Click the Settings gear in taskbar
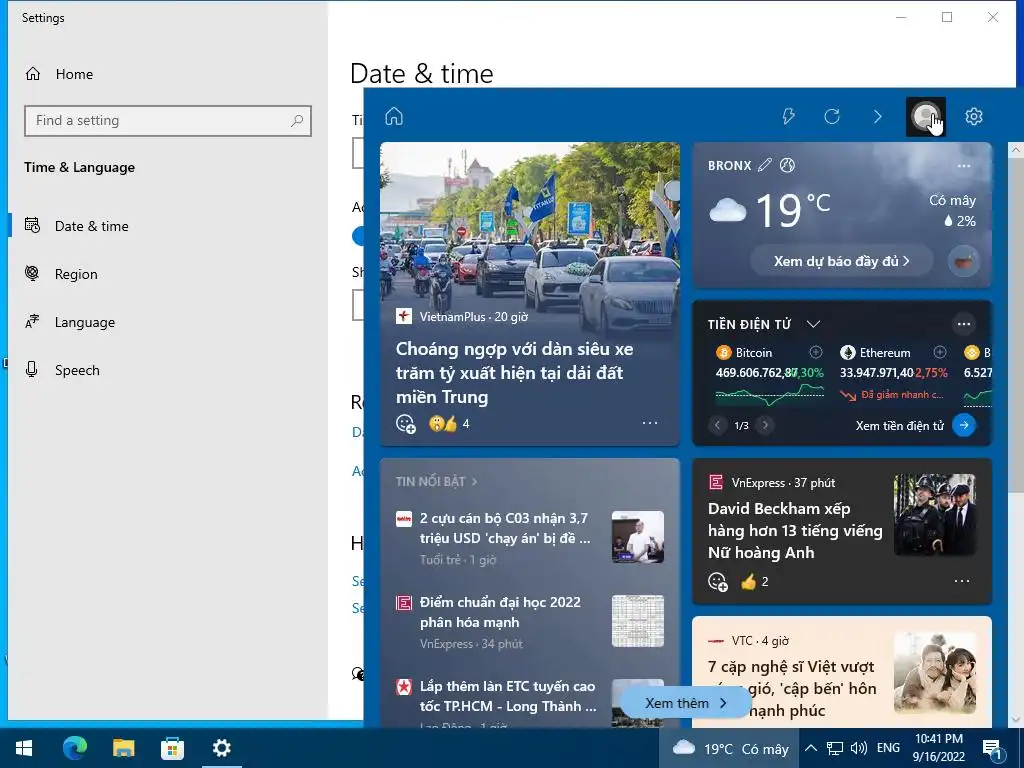The image size is (1024, 768). click(x=221, y=748)
